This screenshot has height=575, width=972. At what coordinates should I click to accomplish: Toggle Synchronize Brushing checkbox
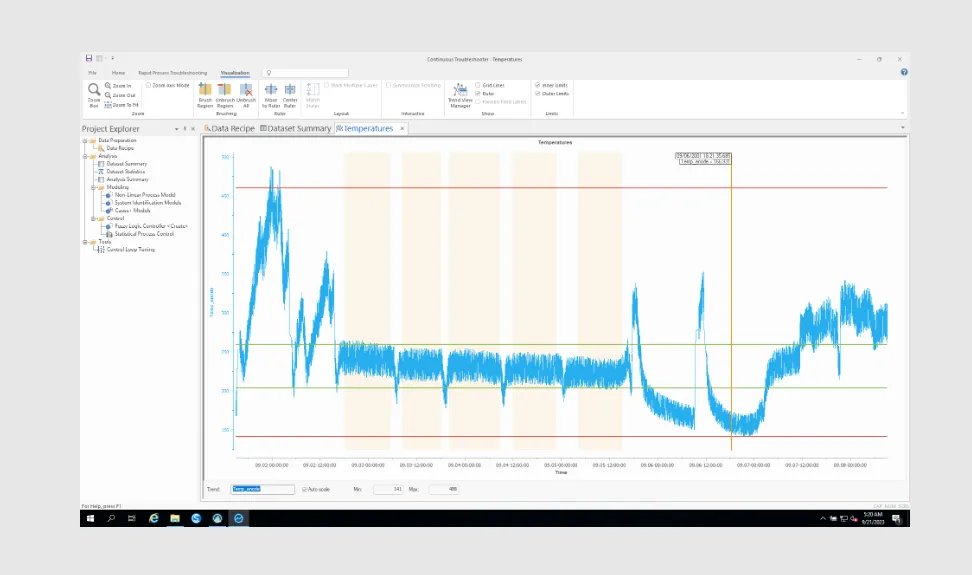tap(389, 86)
